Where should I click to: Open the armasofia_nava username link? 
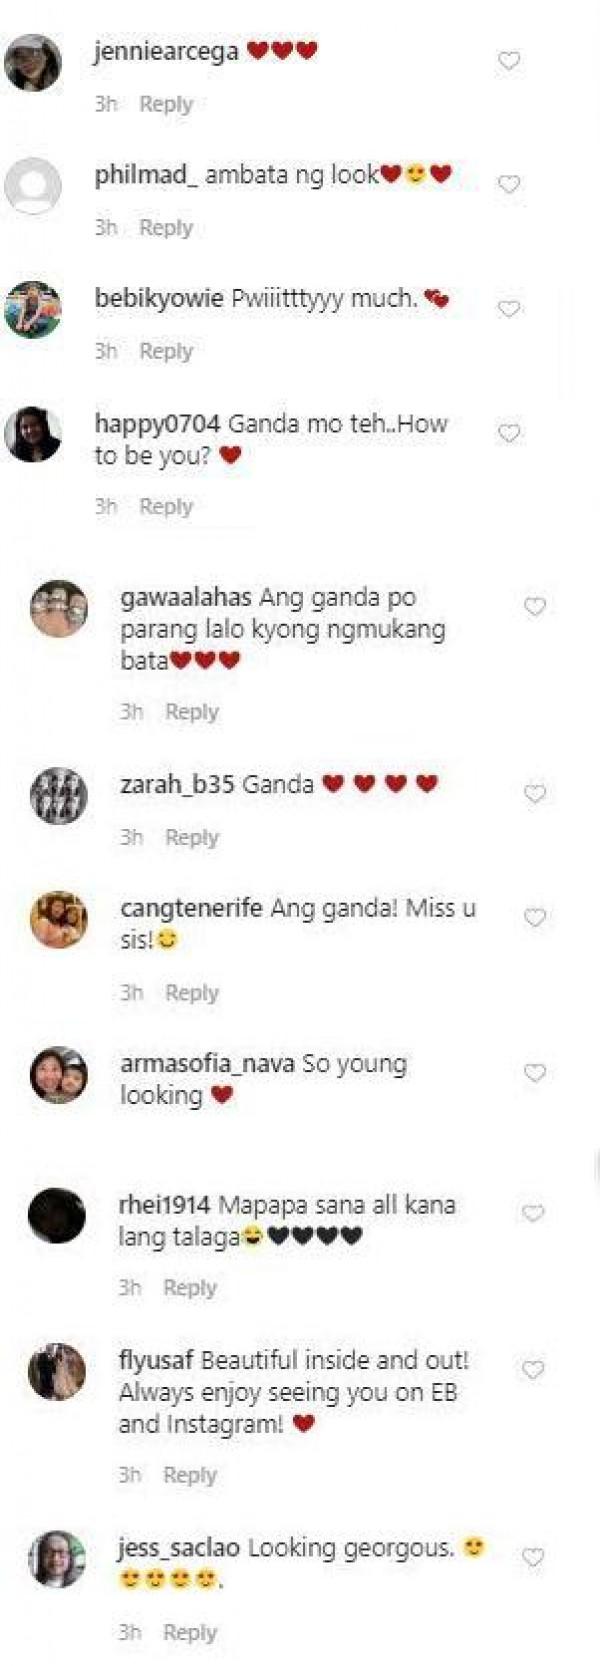click(207, 1063)
